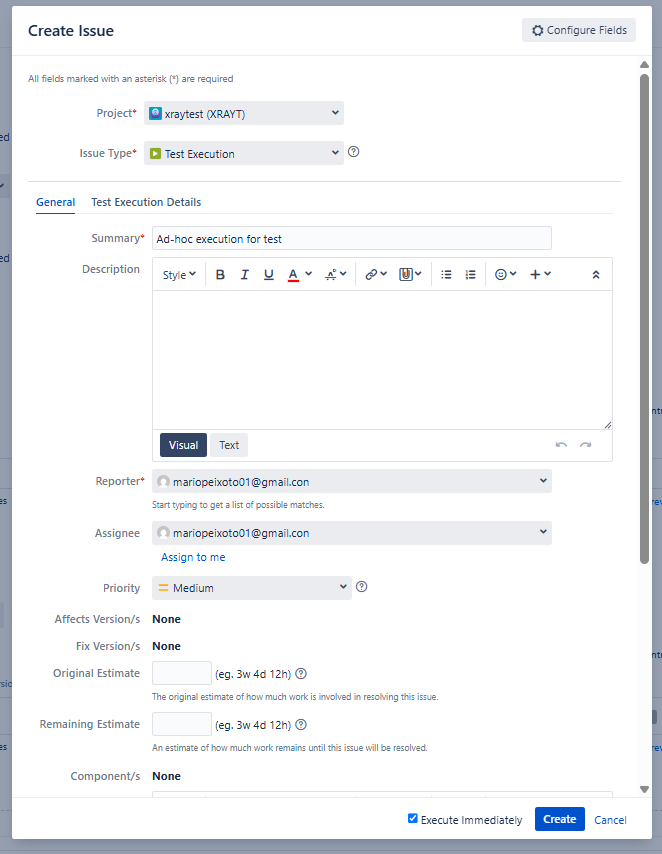Click the Assign to me link
This screenshot has height=854, width=662.
[193, 557]
